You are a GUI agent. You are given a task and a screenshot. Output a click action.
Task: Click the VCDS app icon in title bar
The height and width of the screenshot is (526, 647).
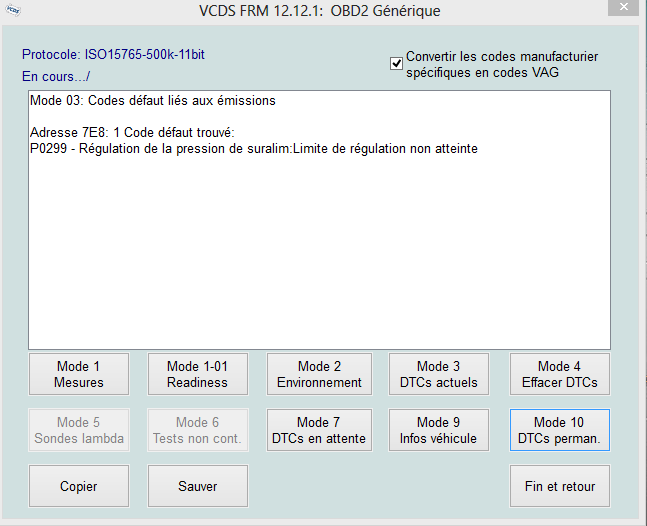[12, 9]
